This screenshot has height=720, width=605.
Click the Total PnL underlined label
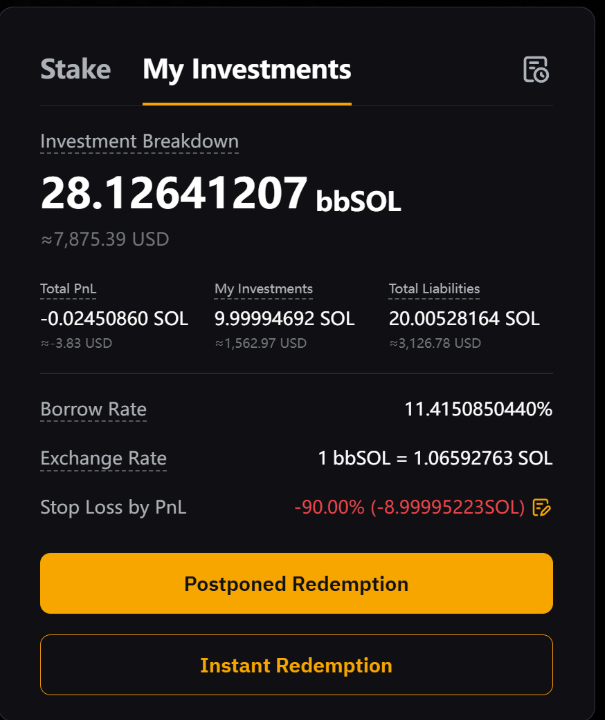point(69,289)
